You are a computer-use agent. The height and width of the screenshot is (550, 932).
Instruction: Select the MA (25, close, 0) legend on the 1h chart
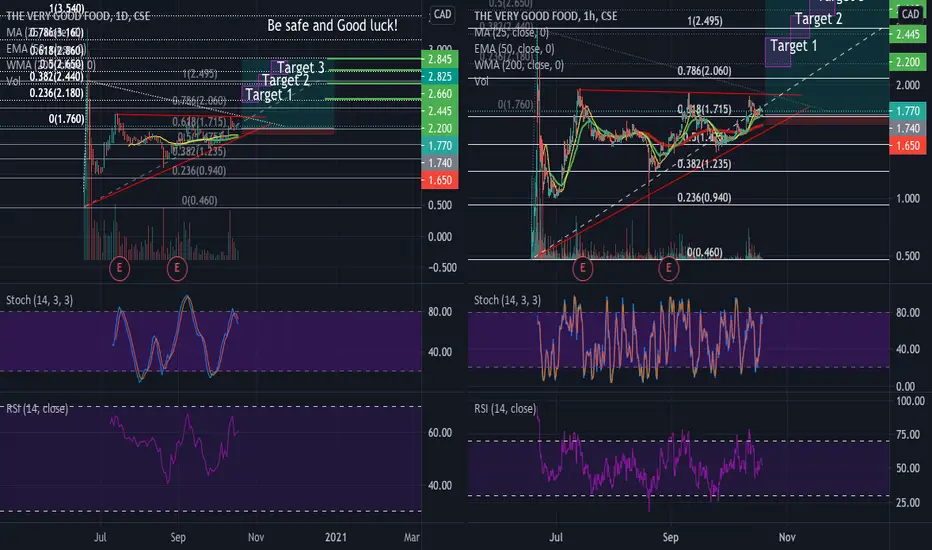(511, 33)
